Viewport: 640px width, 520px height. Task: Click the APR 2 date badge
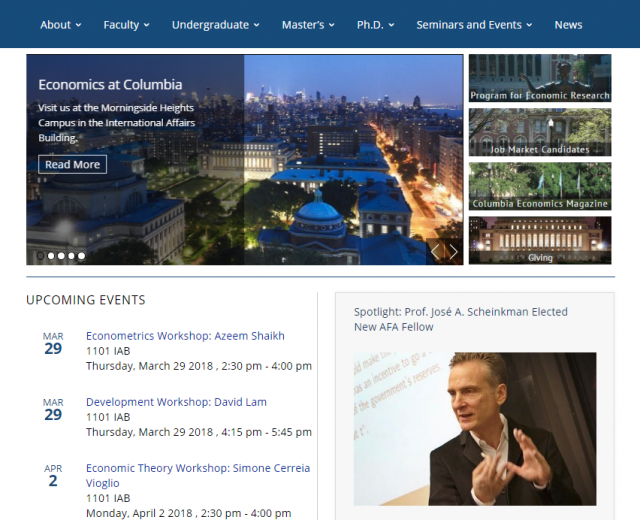click(53, 476)
